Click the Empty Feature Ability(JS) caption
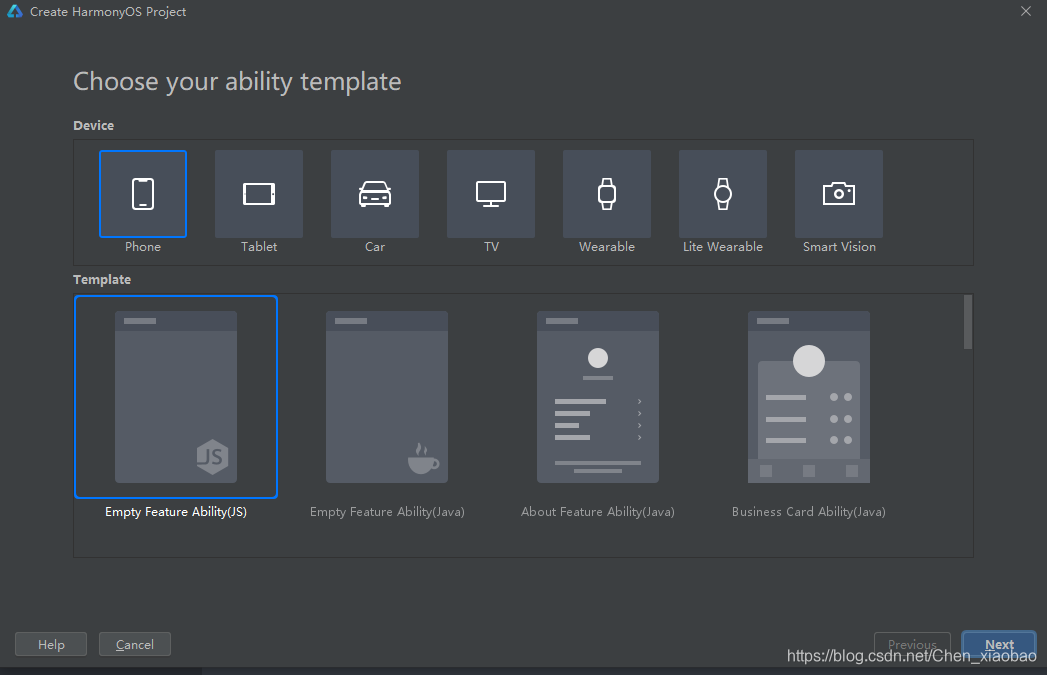The height and width of the screenshot is (675, 1047). coord(176,512)
